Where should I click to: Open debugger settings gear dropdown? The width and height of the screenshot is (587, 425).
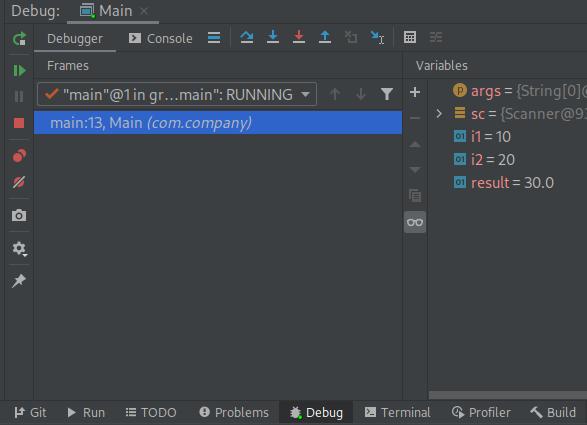(19, 249)
